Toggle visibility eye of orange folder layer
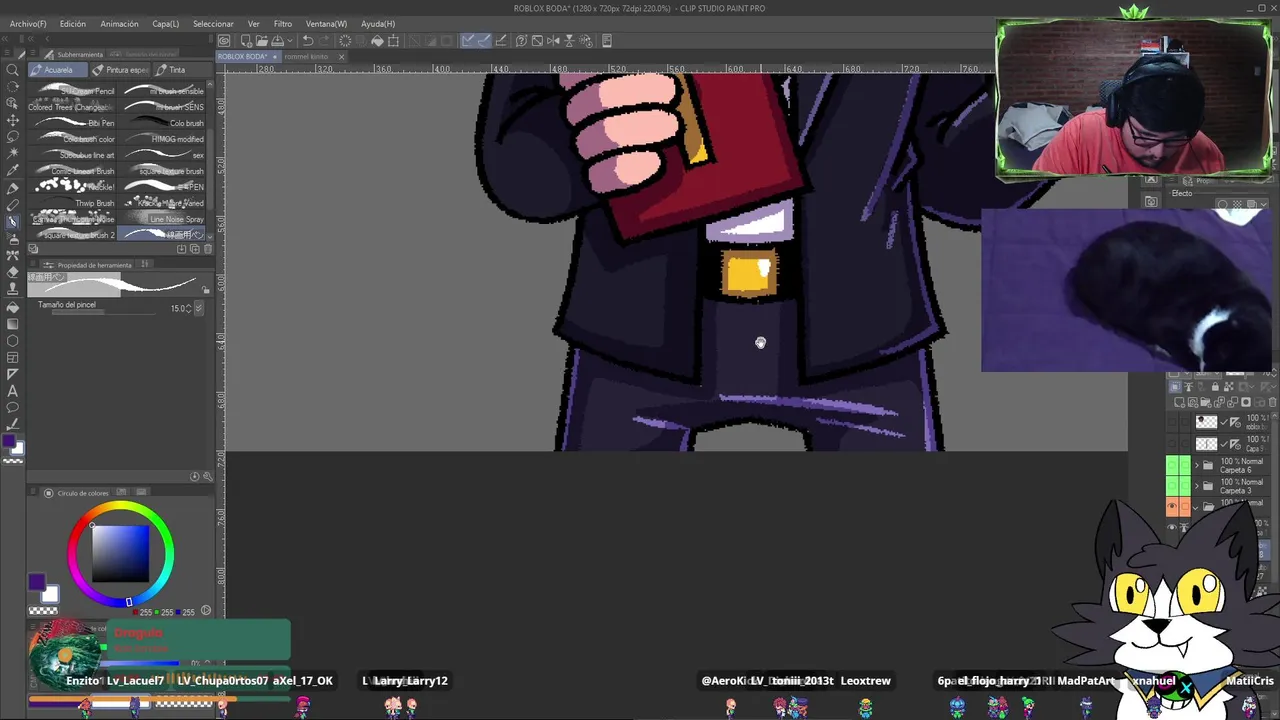 coord(1172,507)
